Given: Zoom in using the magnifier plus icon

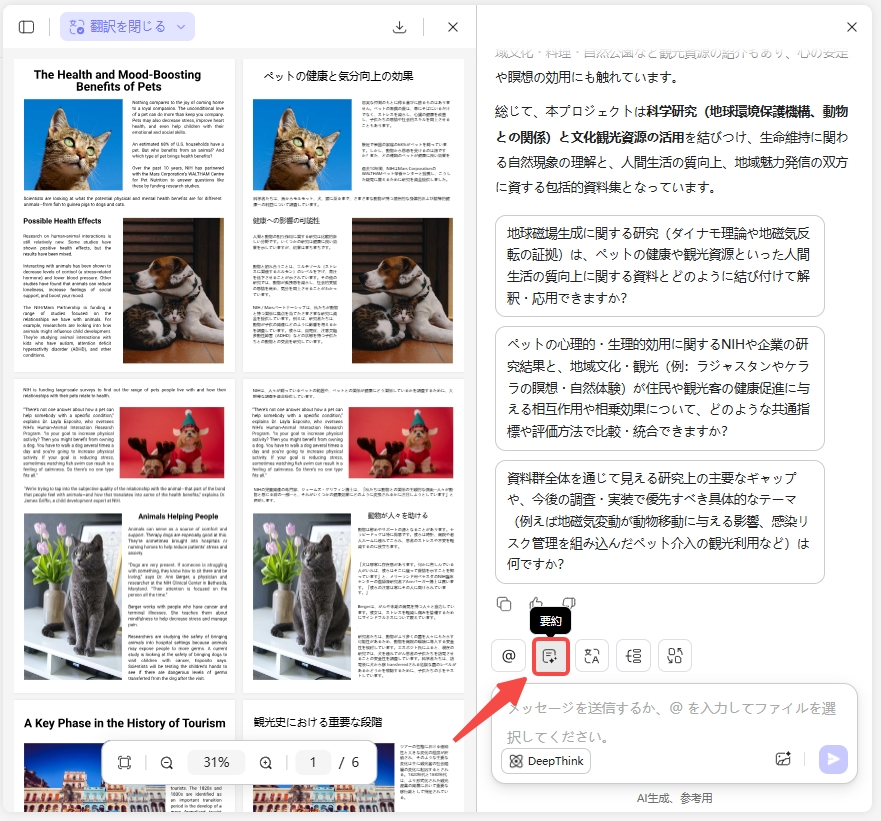Looking at the screenshot, I should 266,762.
